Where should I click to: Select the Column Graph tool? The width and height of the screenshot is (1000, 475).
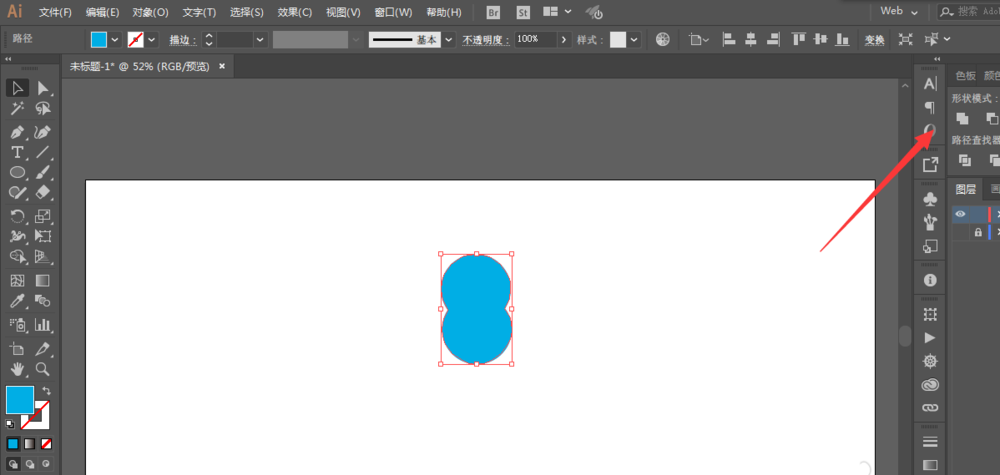coord(43,325)
